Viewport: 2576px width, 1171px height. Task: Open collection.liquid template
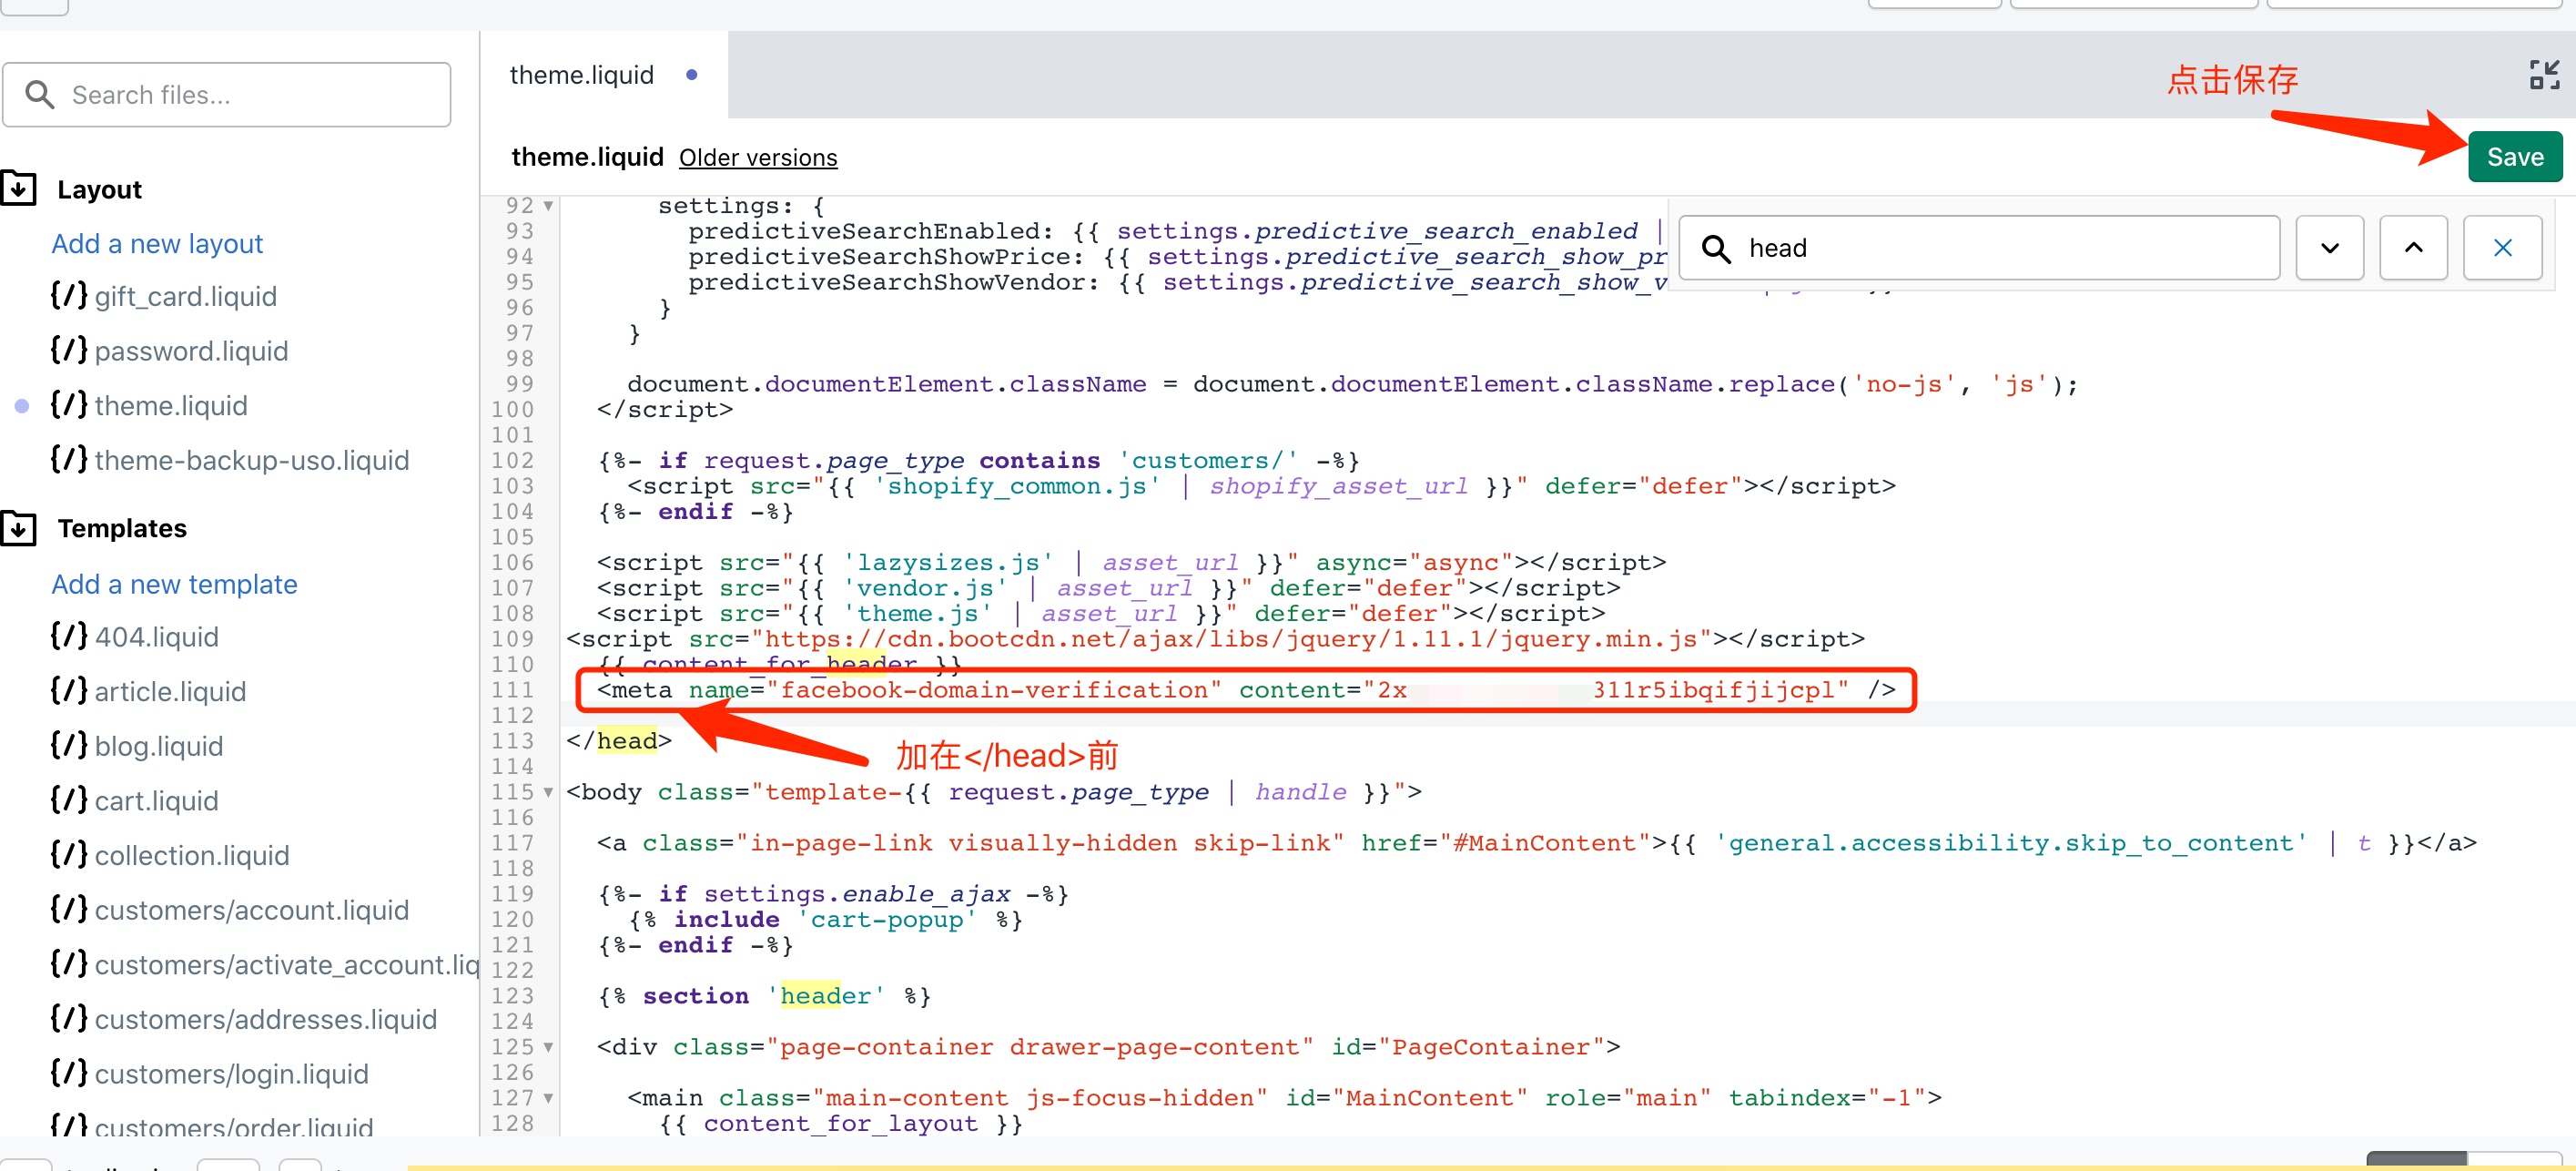pos(192,855)
